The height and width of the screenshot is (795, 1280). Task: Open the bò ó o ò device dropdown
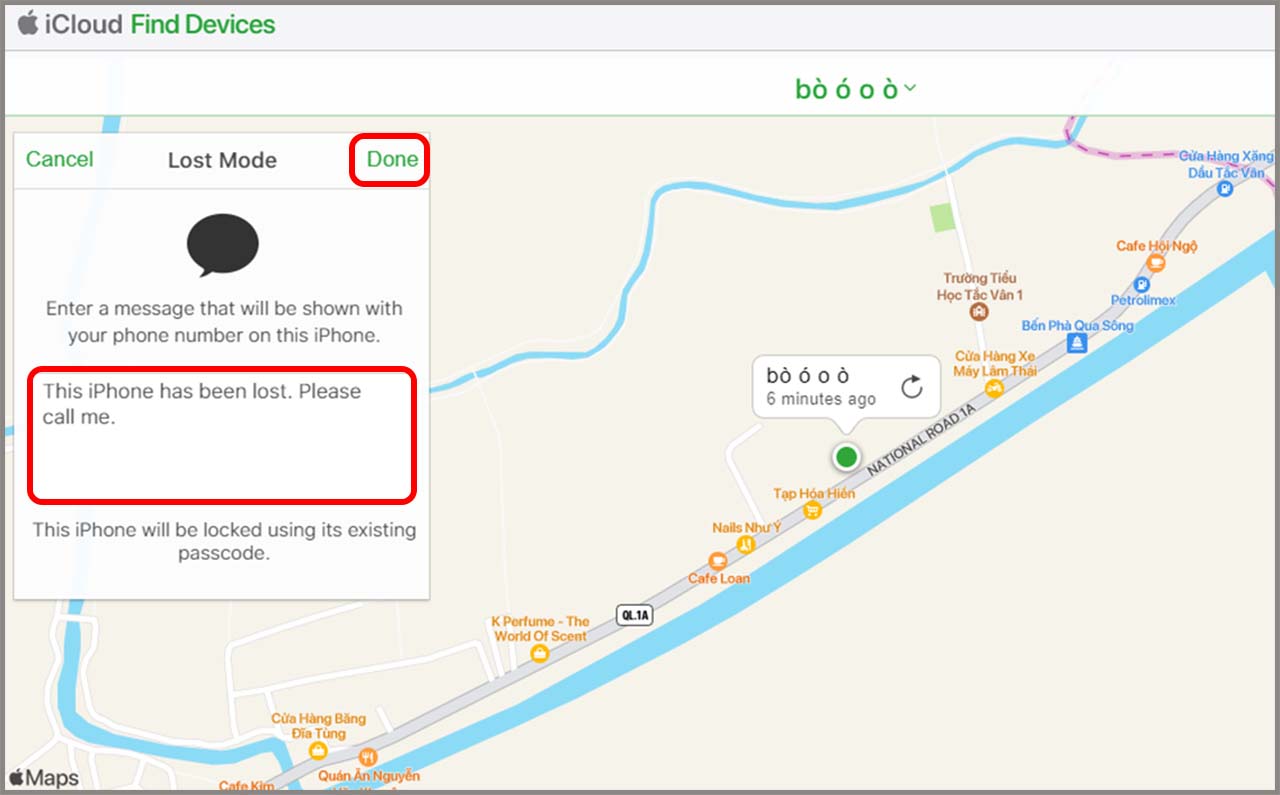click(x=856, y=88)
